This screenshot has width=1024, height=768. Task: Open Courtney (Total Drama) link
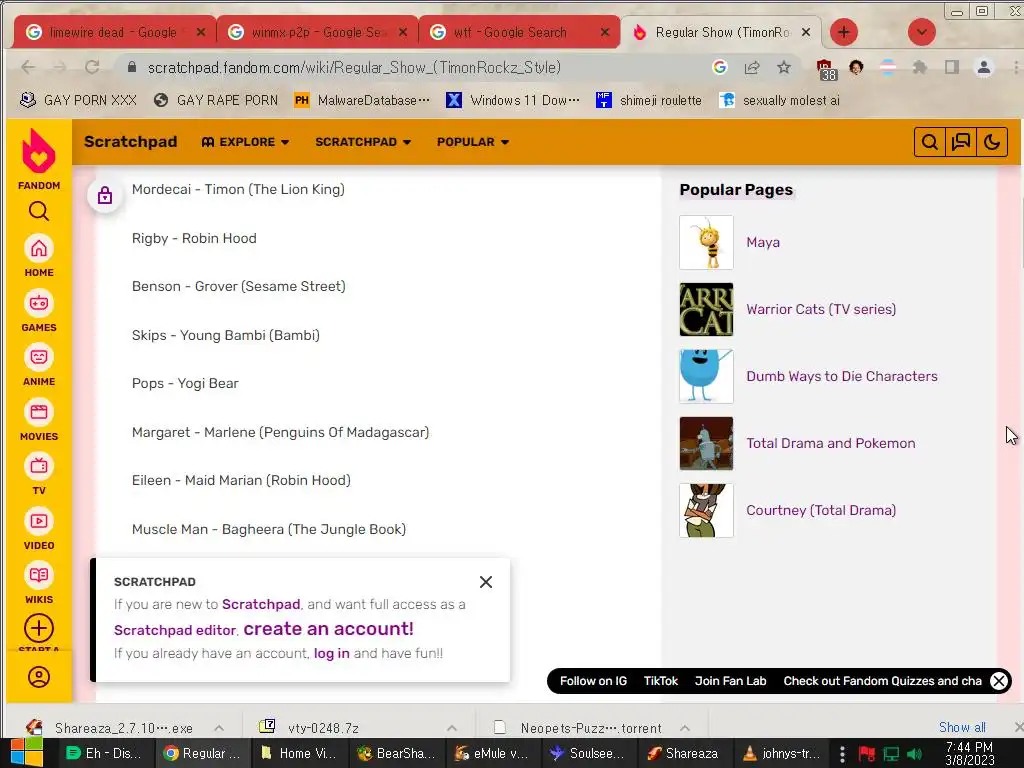(821, 510)
